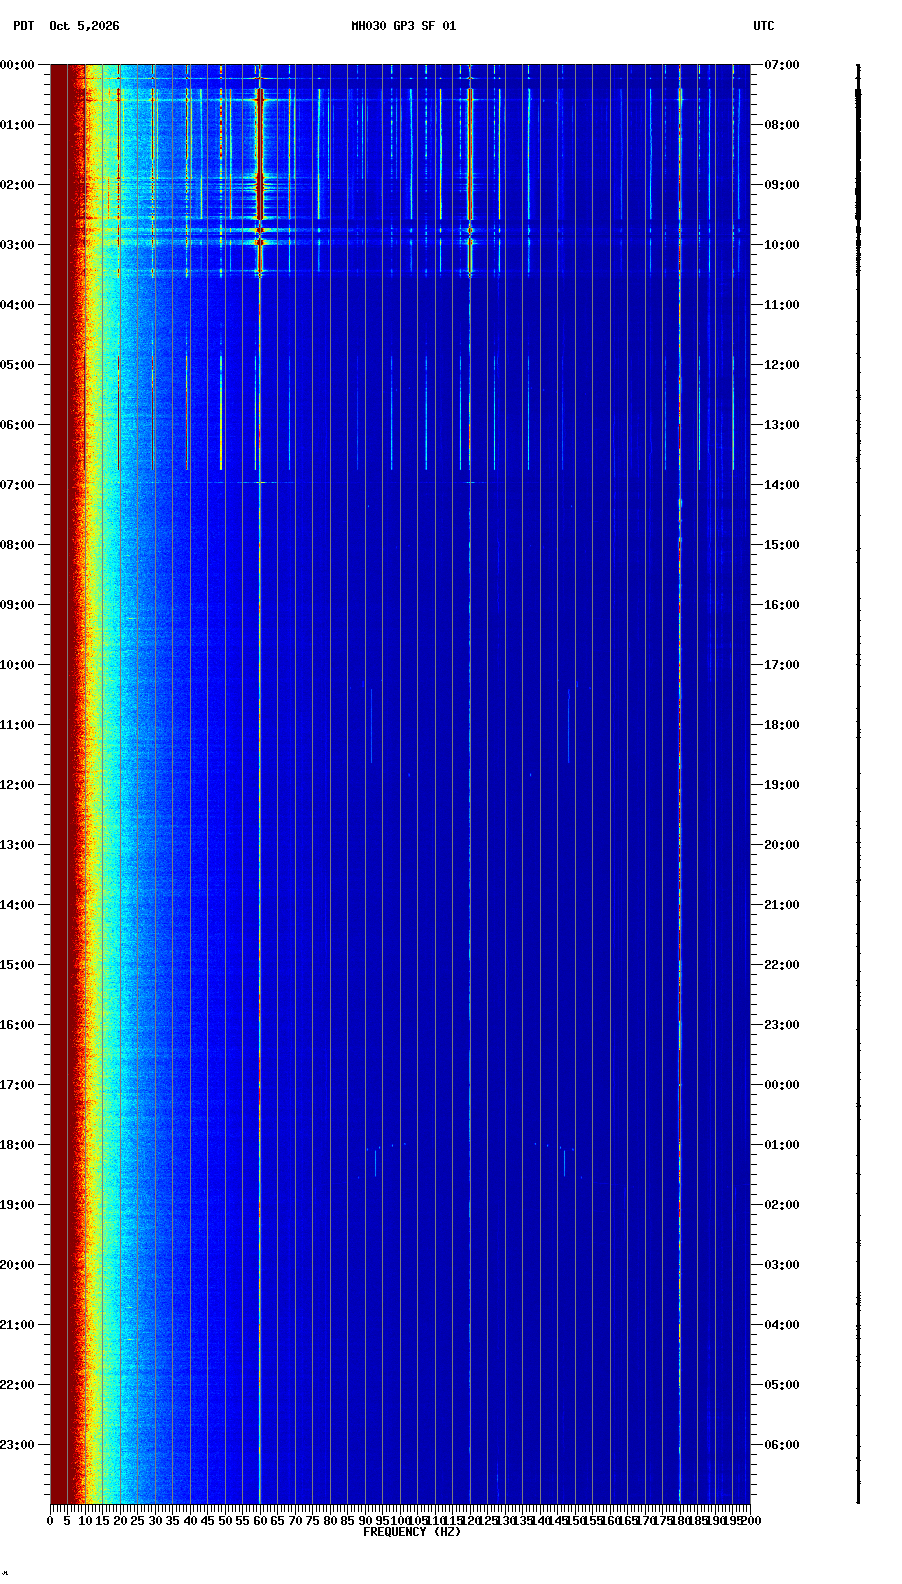The width and height of the screenshot is (902, 1584).
Task: Click 22:00 on the UTC time axis
Action: (782, 965)
